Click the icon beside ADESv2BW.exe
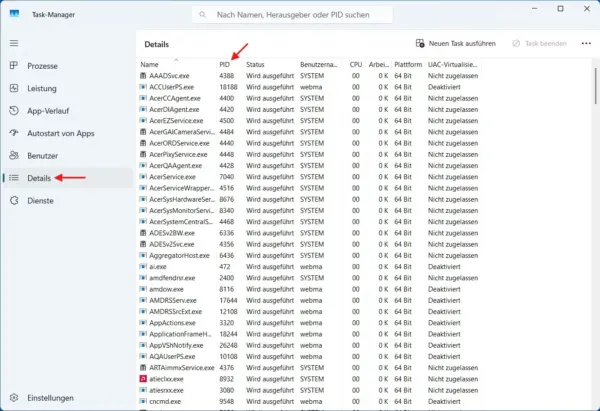This screenshot has height=411, width=600. click(143, 233)
